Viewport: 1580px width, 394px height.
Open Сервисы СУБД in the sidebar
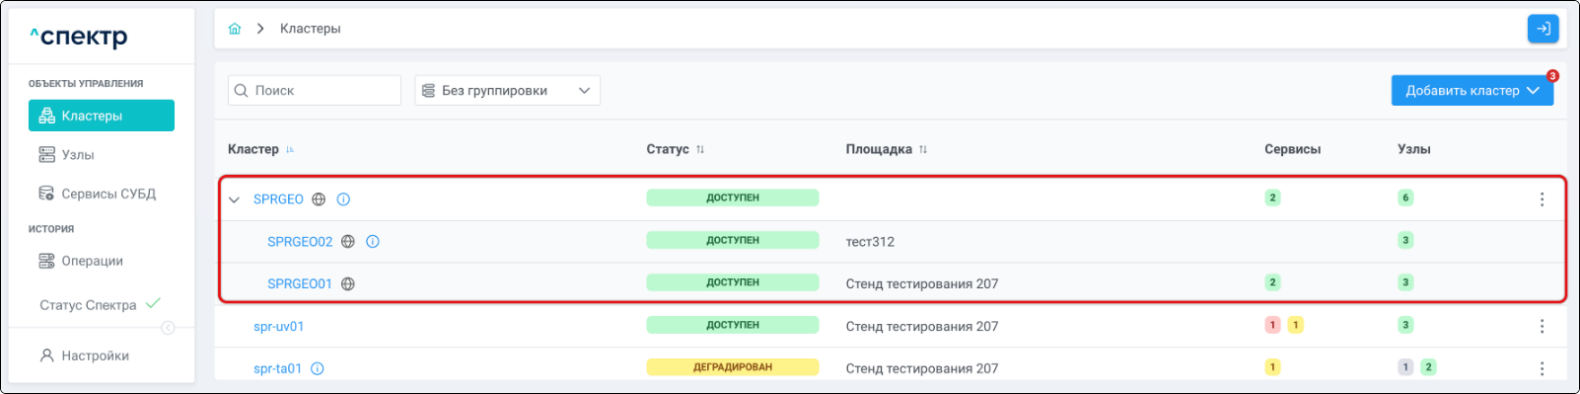97,194
